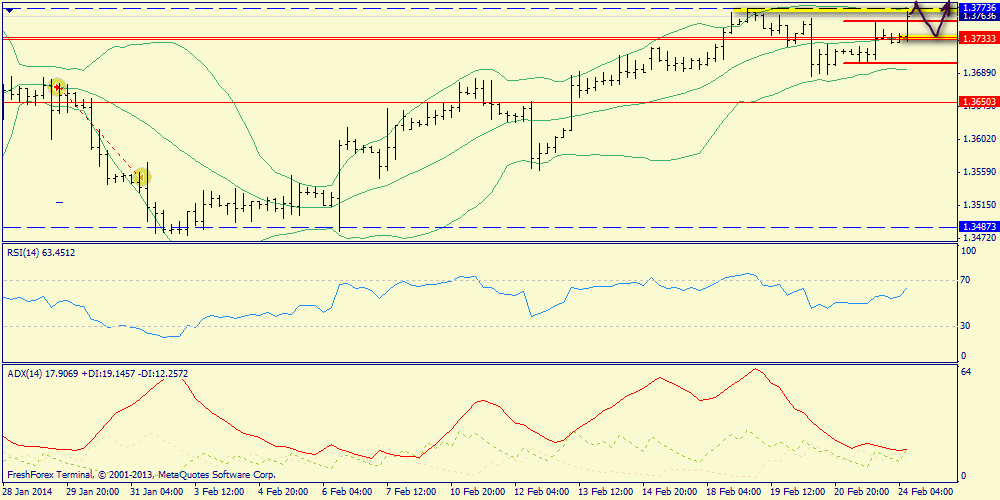Click the 13 Feb 12:00 time label
1000x500 pixels.
[x=604, y=492]
